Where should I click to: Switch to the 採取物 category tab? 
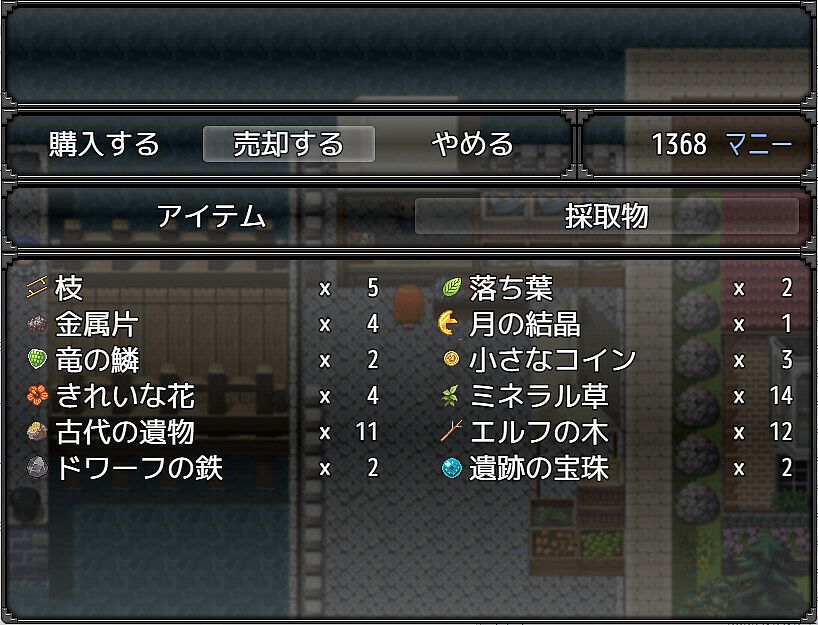[x=607, y=216]
